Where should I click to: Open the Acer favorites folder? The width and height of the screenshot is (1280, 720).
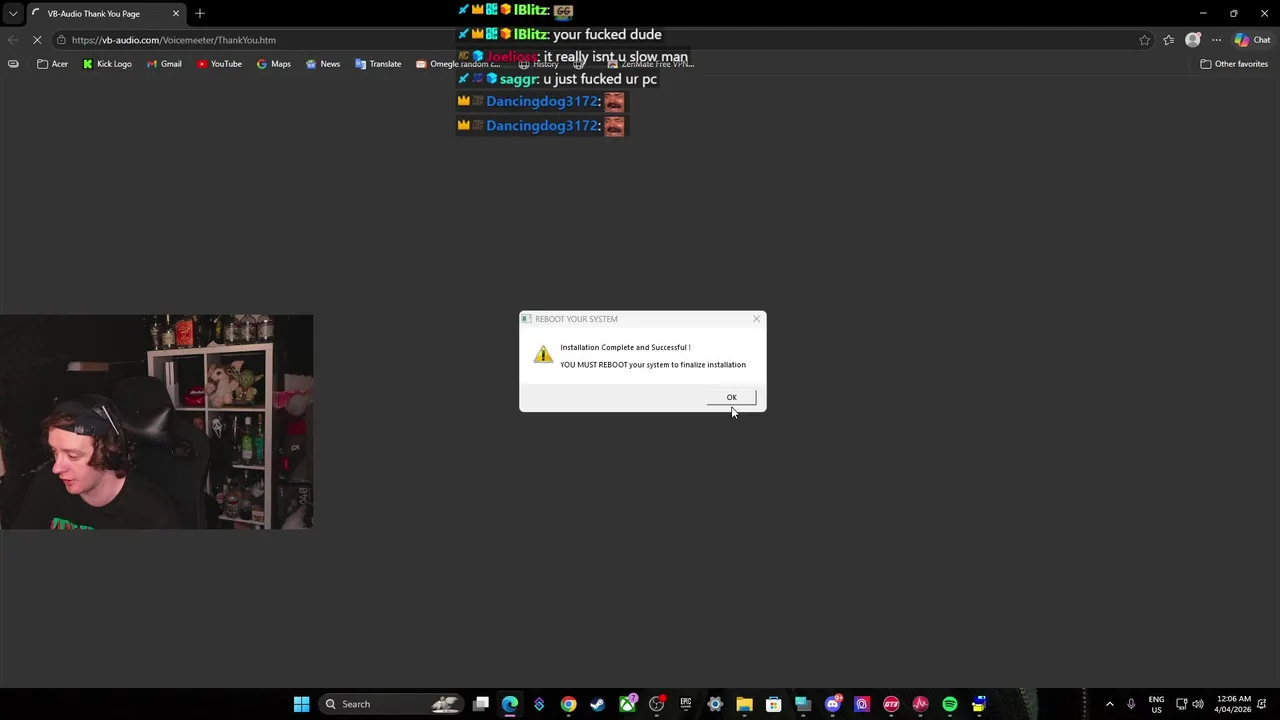[53, 64]
